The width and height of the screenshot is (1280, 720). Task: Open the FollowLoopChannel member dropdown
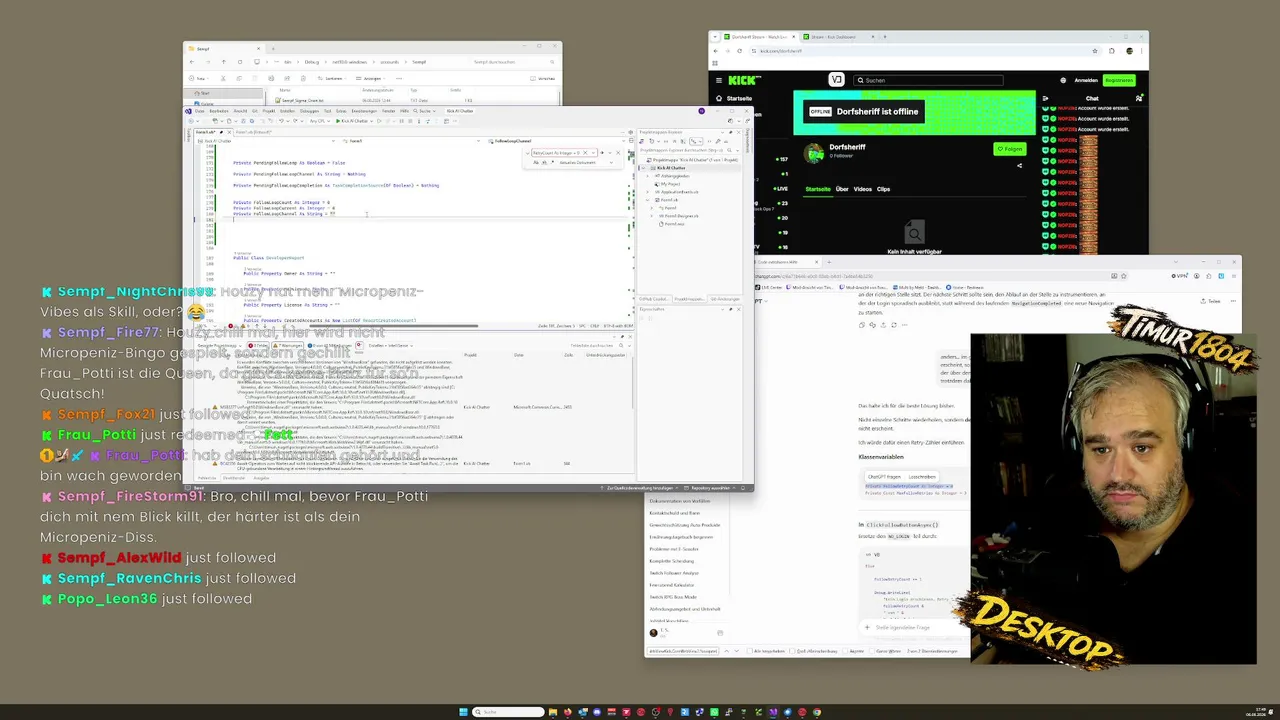tap(557, 141)
